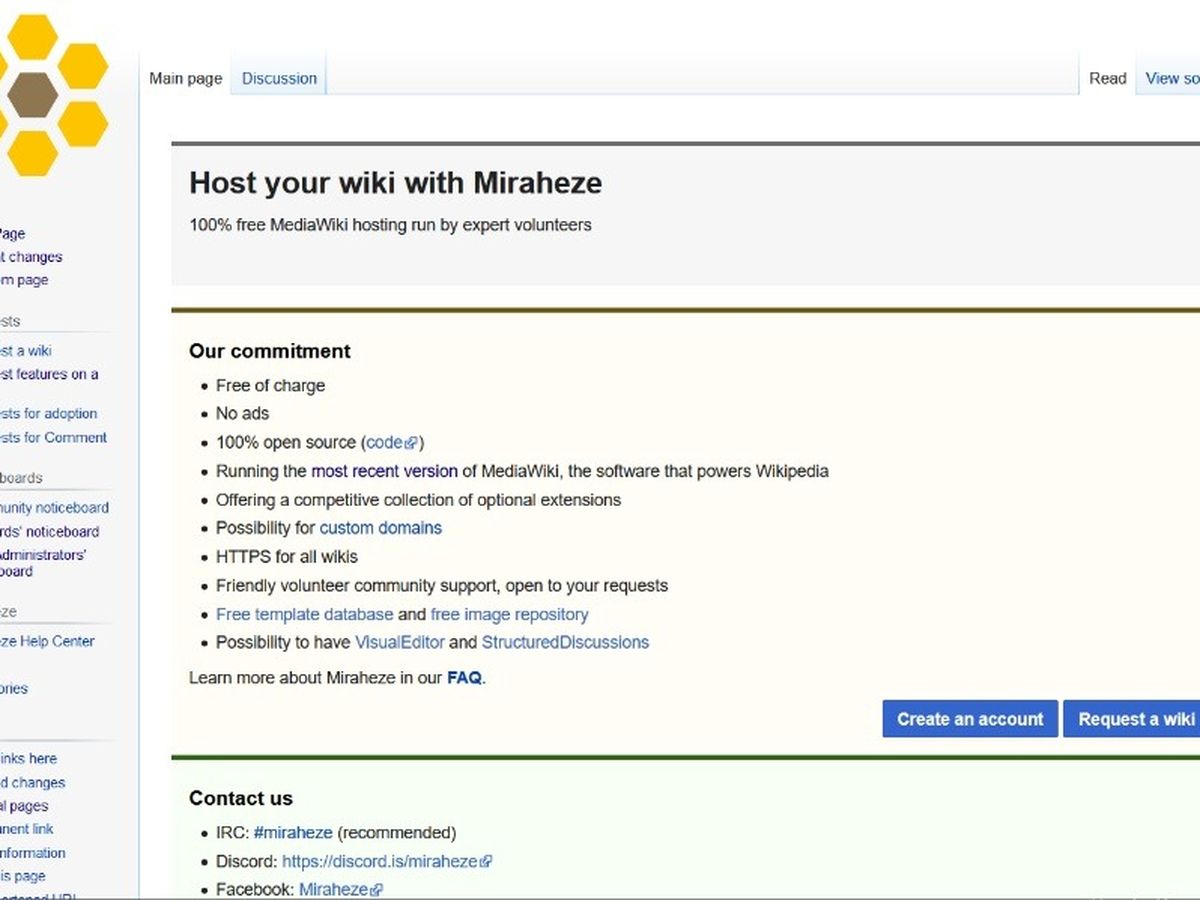Visit the Miraheze Facebook link
The width and height of the screenshot is (1200, 900).
click(334, 889)
